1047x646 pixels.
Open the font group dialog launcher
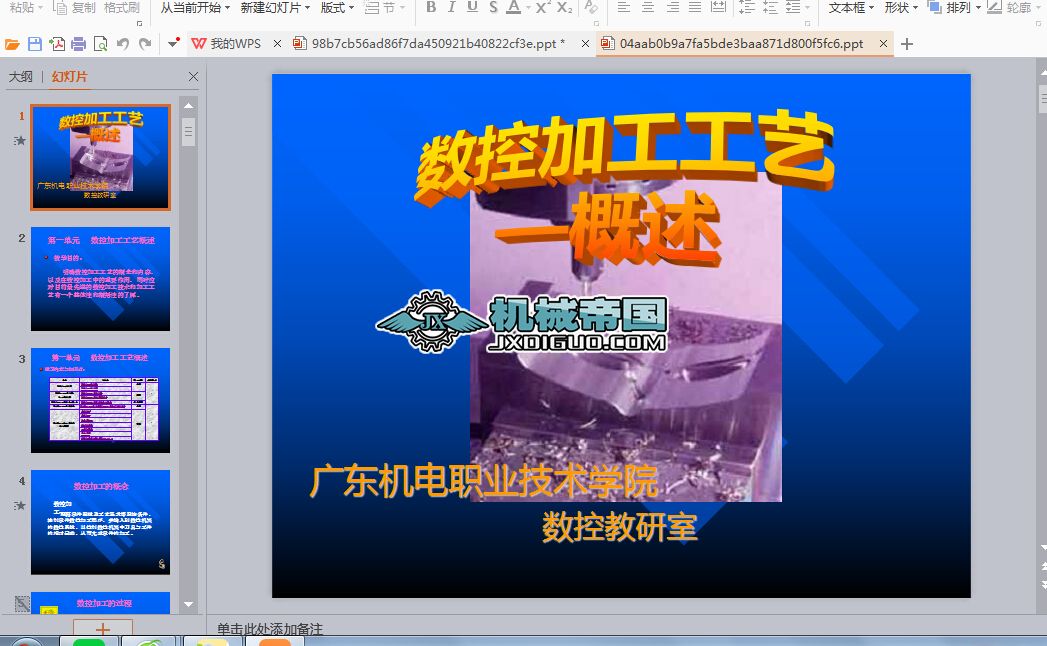(x=596, y=23)
